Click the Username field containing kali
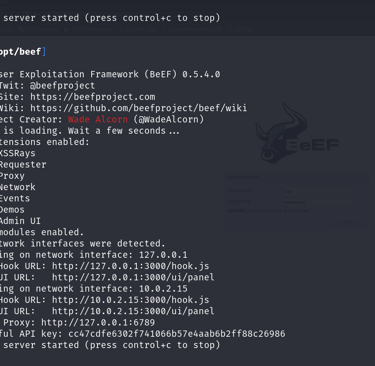Image resolution: width=375 pixels, height=366 pixels. [x=318, y=191]
